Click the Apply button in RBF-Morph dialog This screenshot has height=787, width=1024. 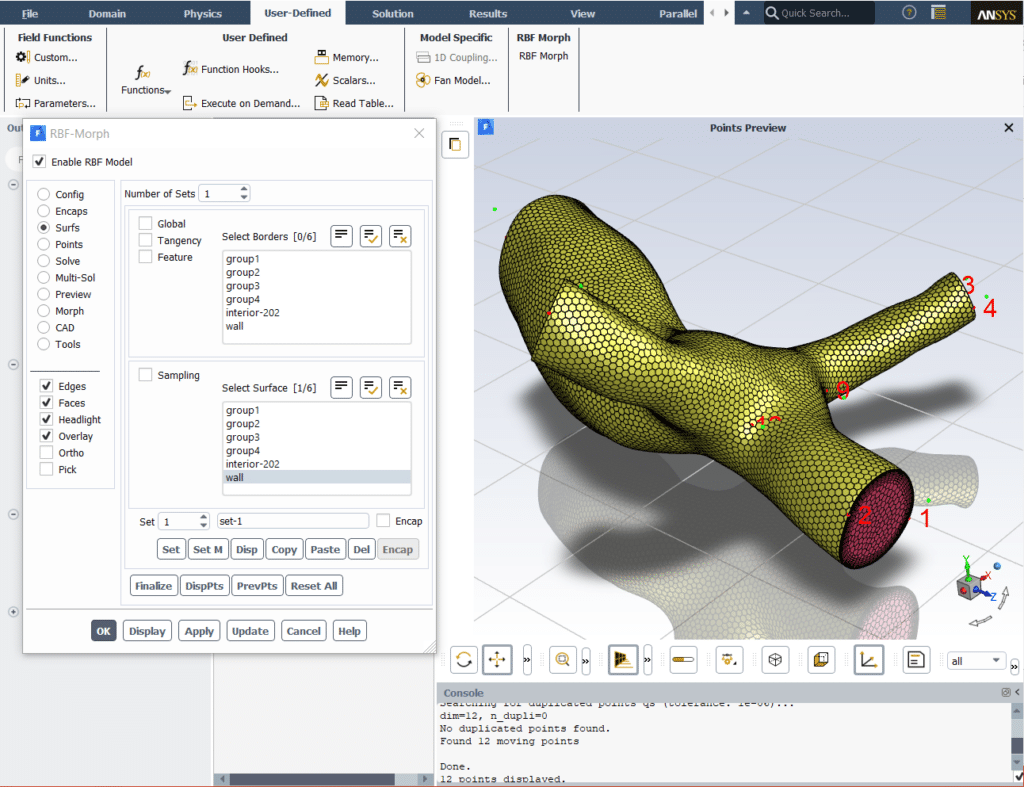click(199, 631)
